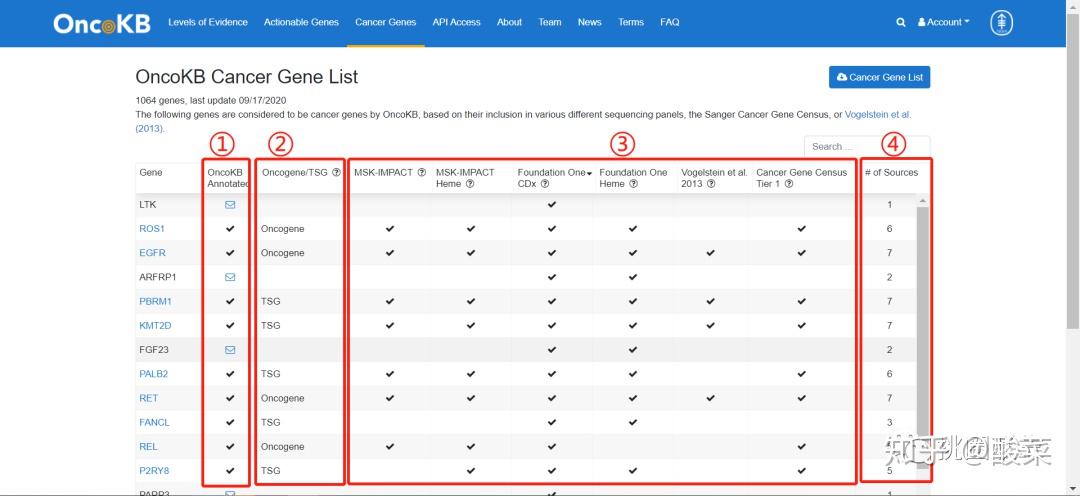Go to Levels of Evidence page
1080x496 pixels.
coord(208,22)
